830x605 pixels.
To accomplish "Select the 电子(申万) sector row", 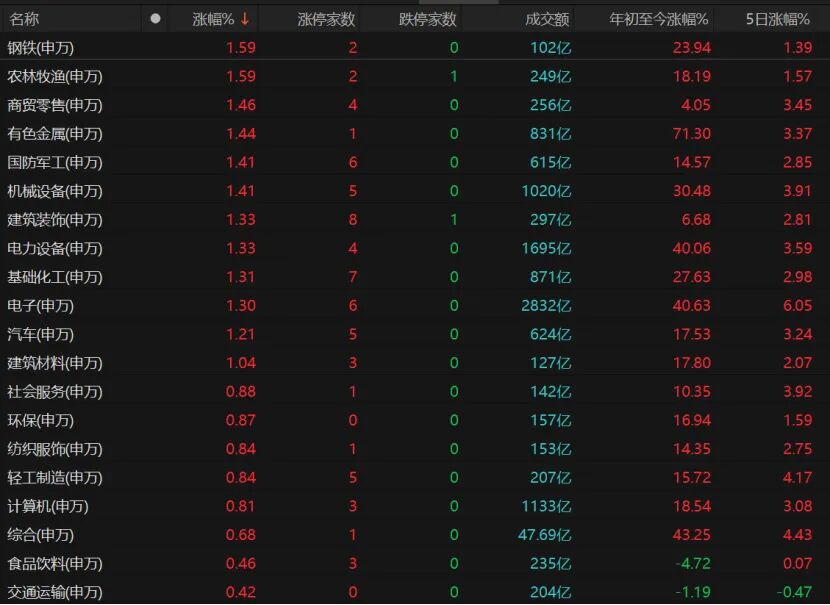I will (x=41, y=306).
